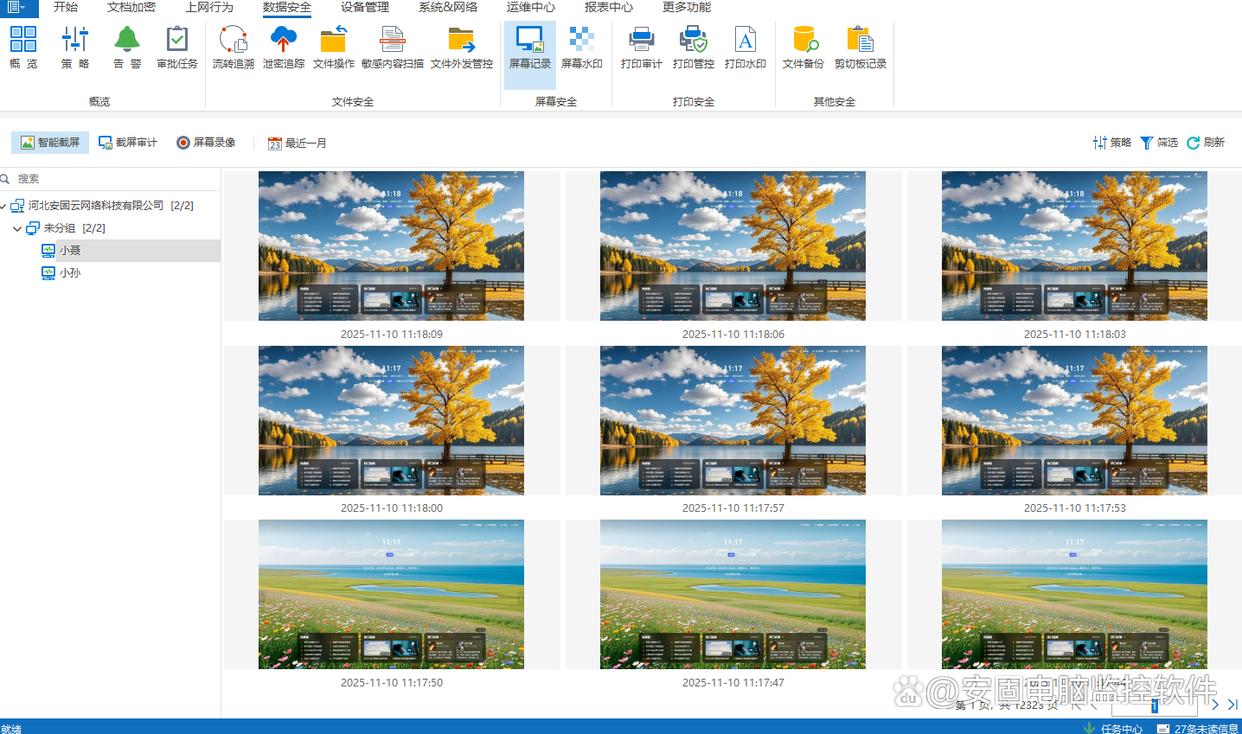Select the 智能截屏 view toggle
1242x734 pixels.
click(x=50, y=143)
